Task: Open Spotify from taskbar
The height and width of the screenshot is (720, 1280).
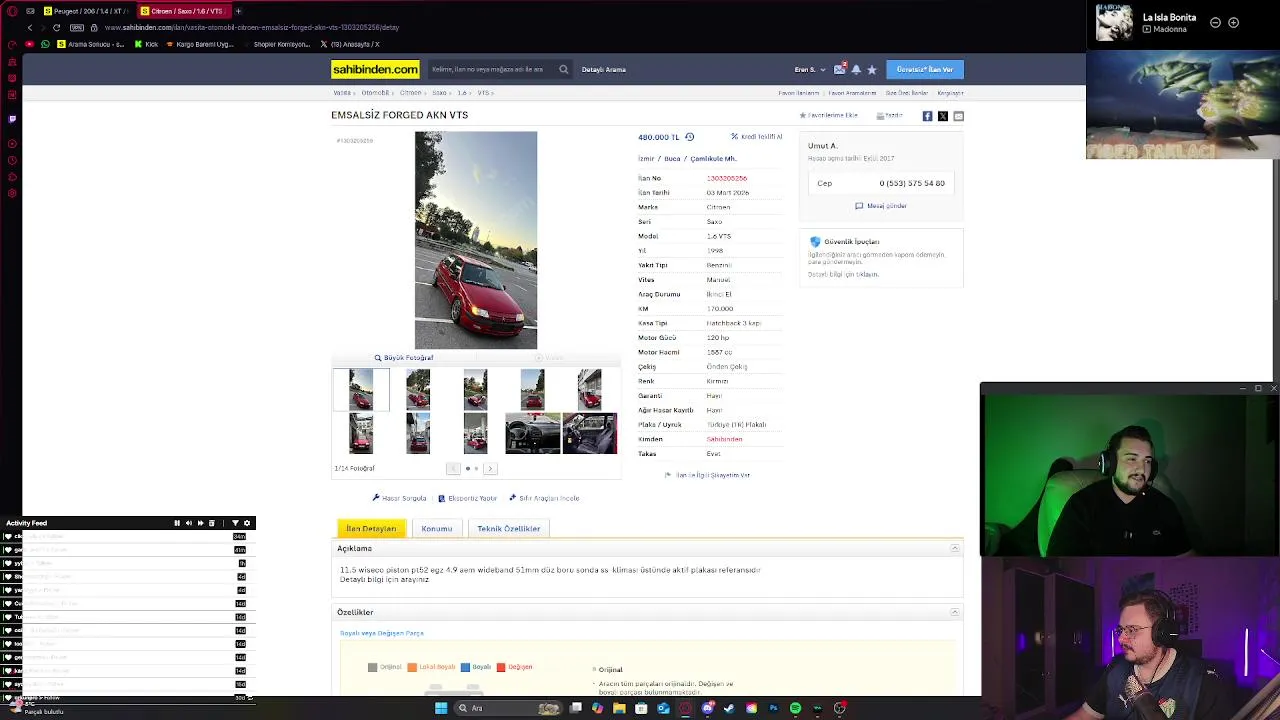Action: [x=795, y=708]
